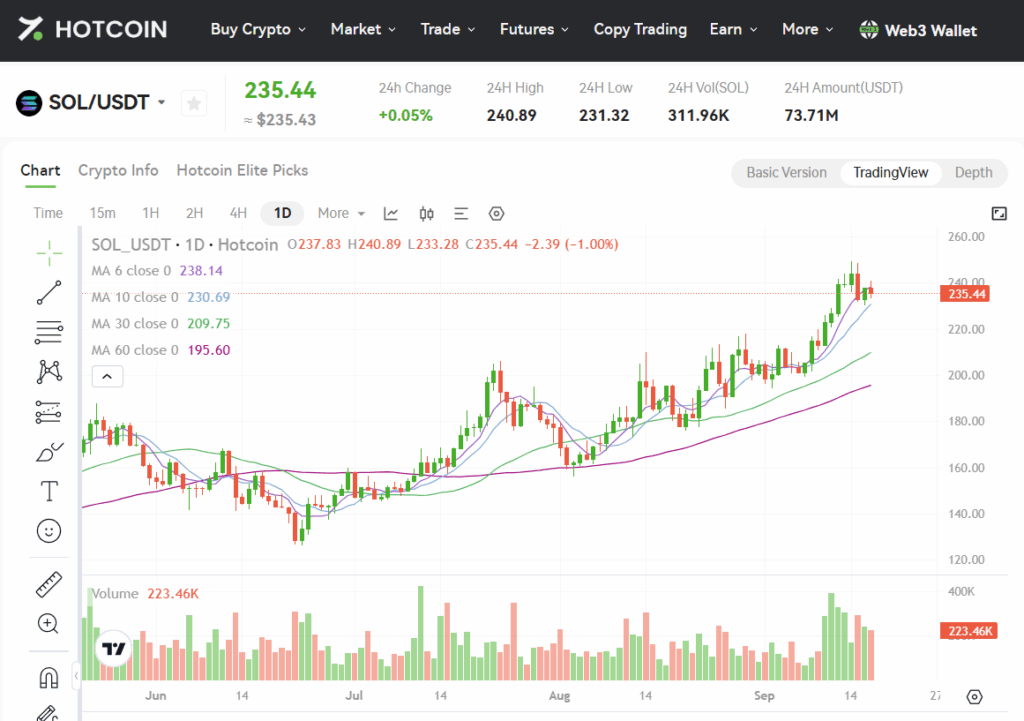The width and height of the screenshot is (1024, 721).
Task: Select the forecast position tool
Action: pos(49,412)
